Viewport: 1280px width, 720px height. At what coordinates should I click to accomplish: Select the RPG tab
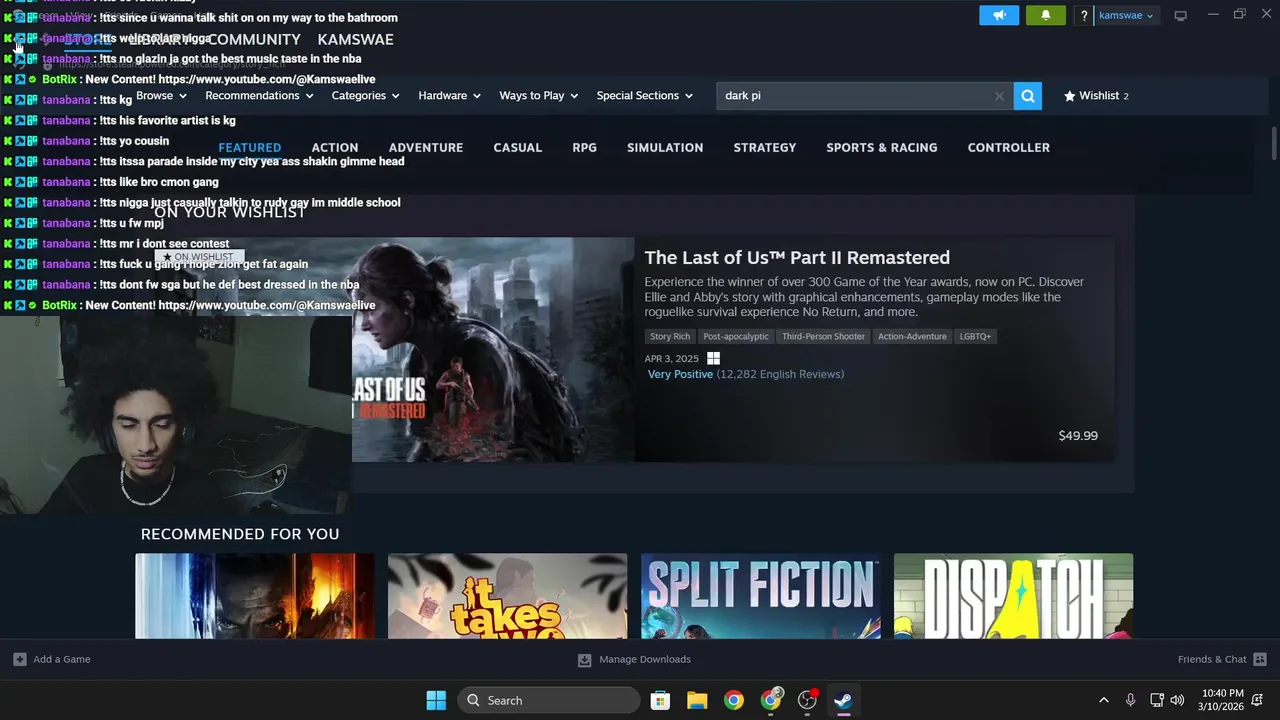[585, 147]
